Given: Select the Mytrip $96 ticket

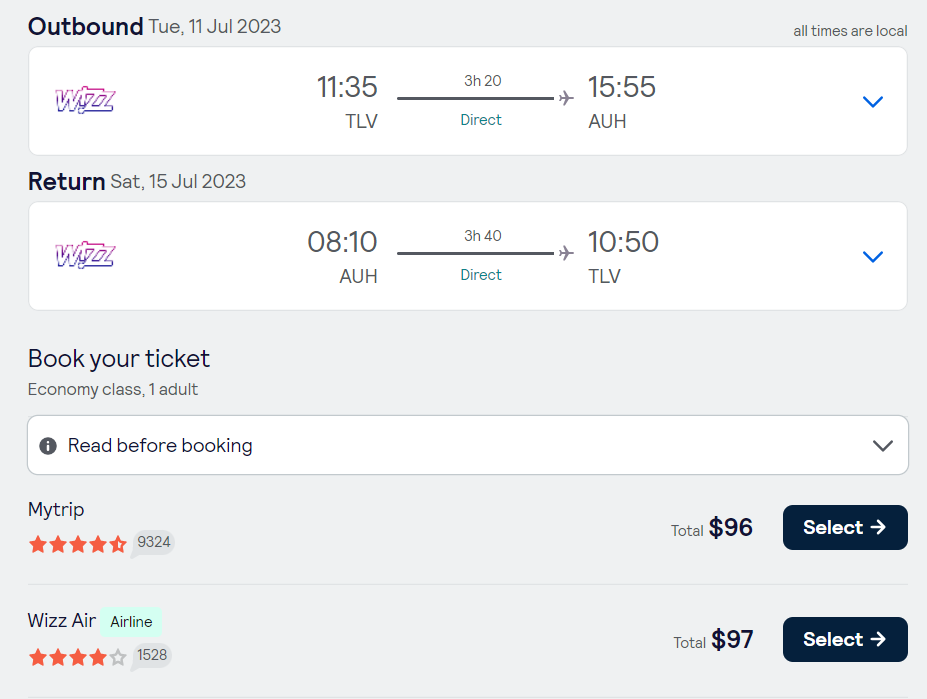Looking at the screenshot, I should click(x=844, y=527).
